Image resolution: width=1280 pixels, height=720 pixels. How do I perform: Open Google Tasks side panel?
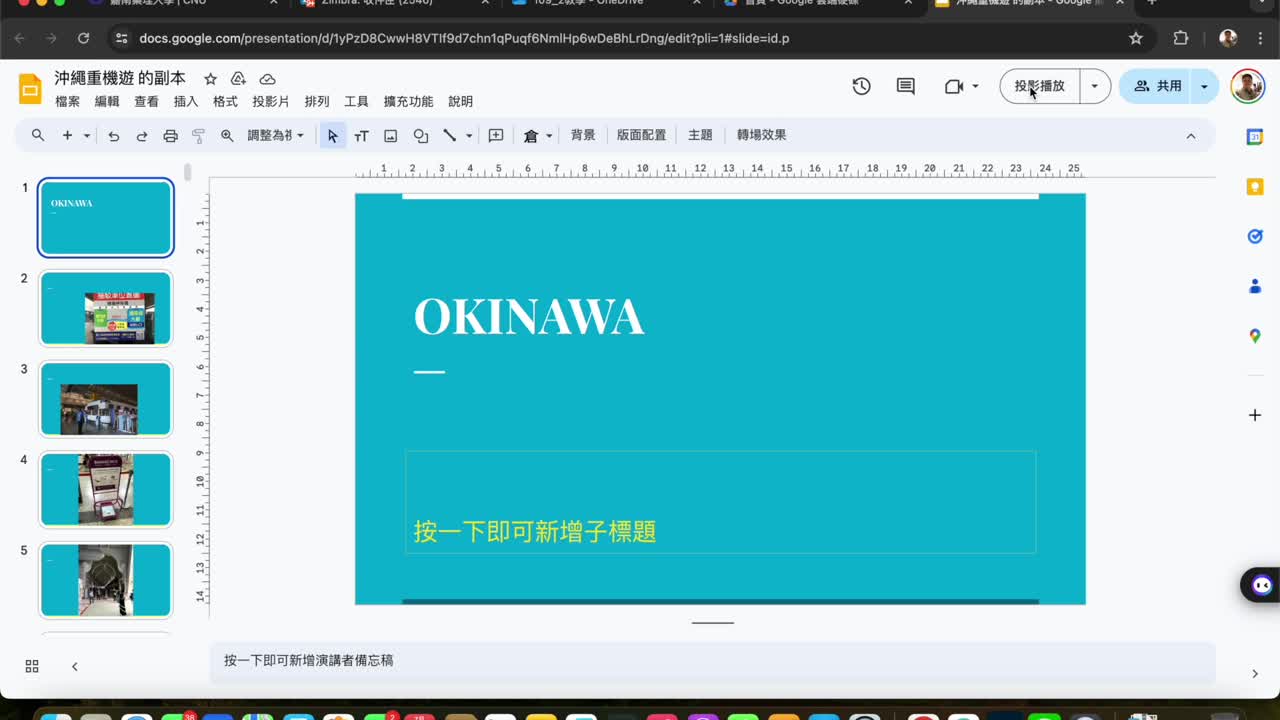[x=1255, y=237]
